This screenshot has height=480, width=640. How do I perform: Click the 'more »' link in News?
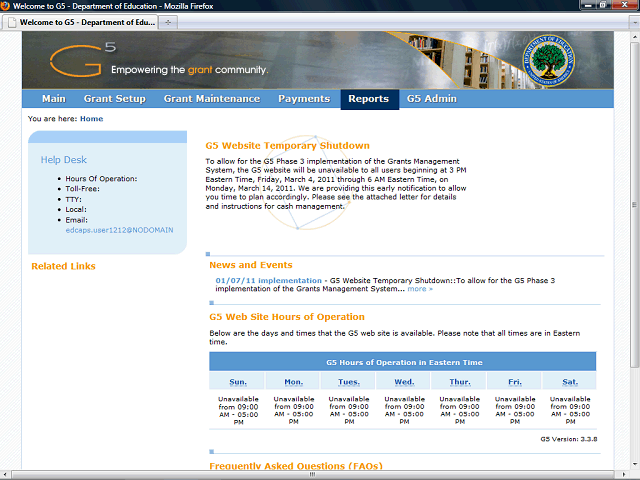(420, 289)
